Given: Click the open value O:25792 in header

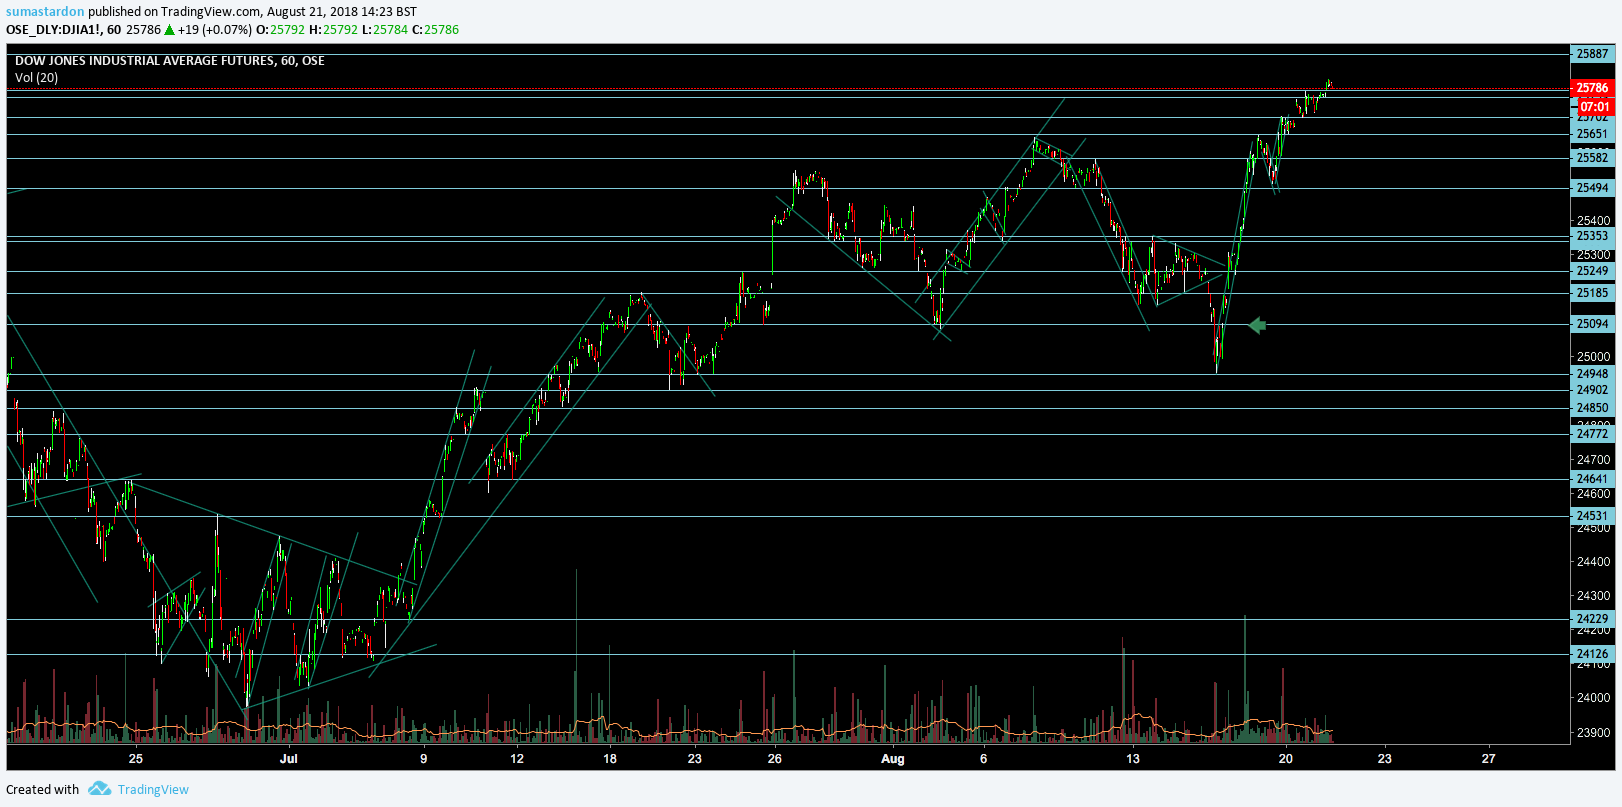Looking at the screenshot, I should coord(281,30).
